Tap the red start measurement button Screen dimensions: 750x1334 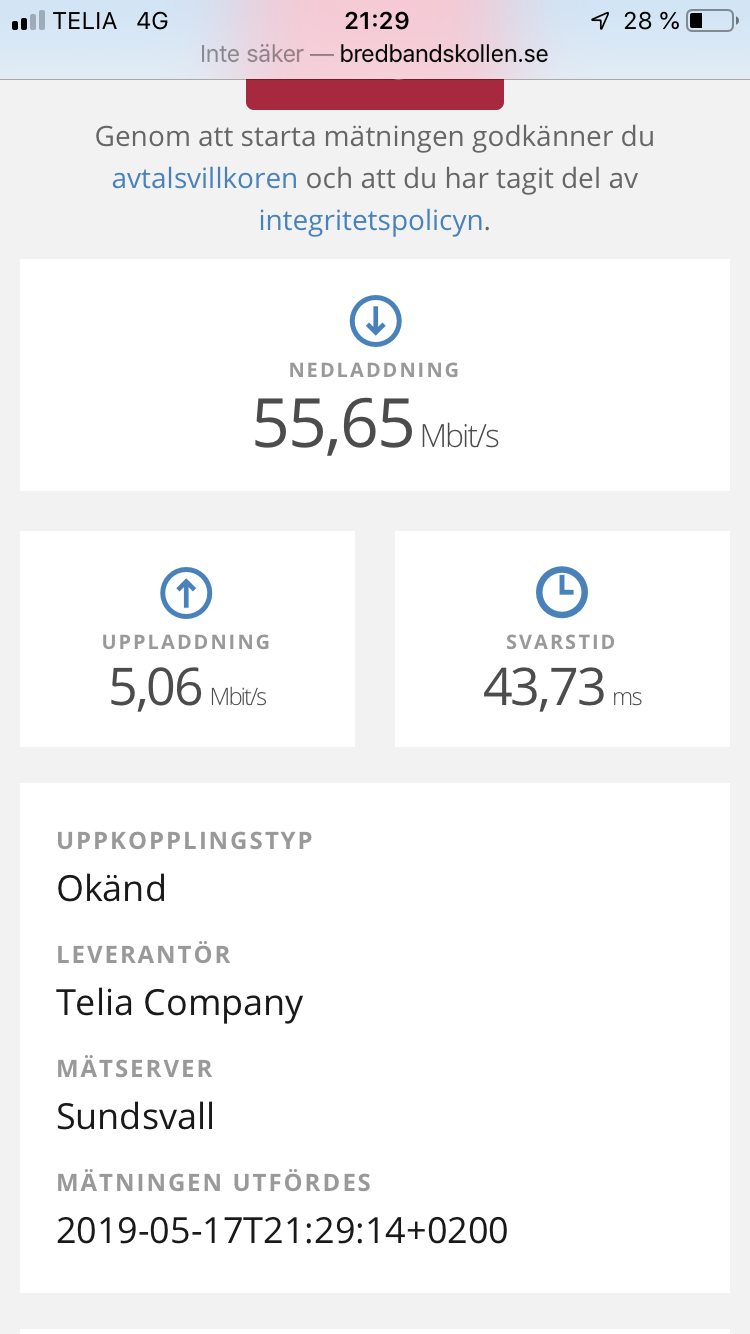pyautogui.click(x=375, y=94)
